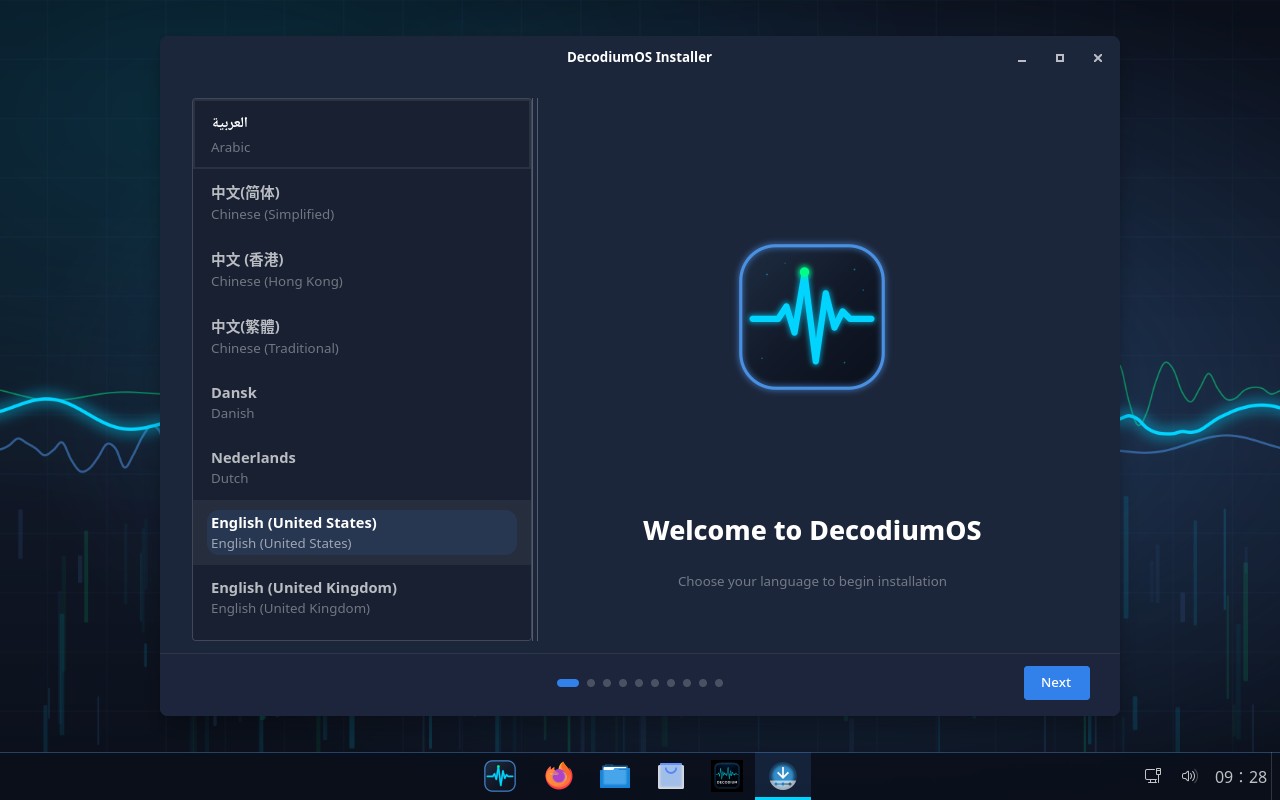Select Arabic language
Image resolution: width=1280 pixels, height=800 pixels.
362,134
